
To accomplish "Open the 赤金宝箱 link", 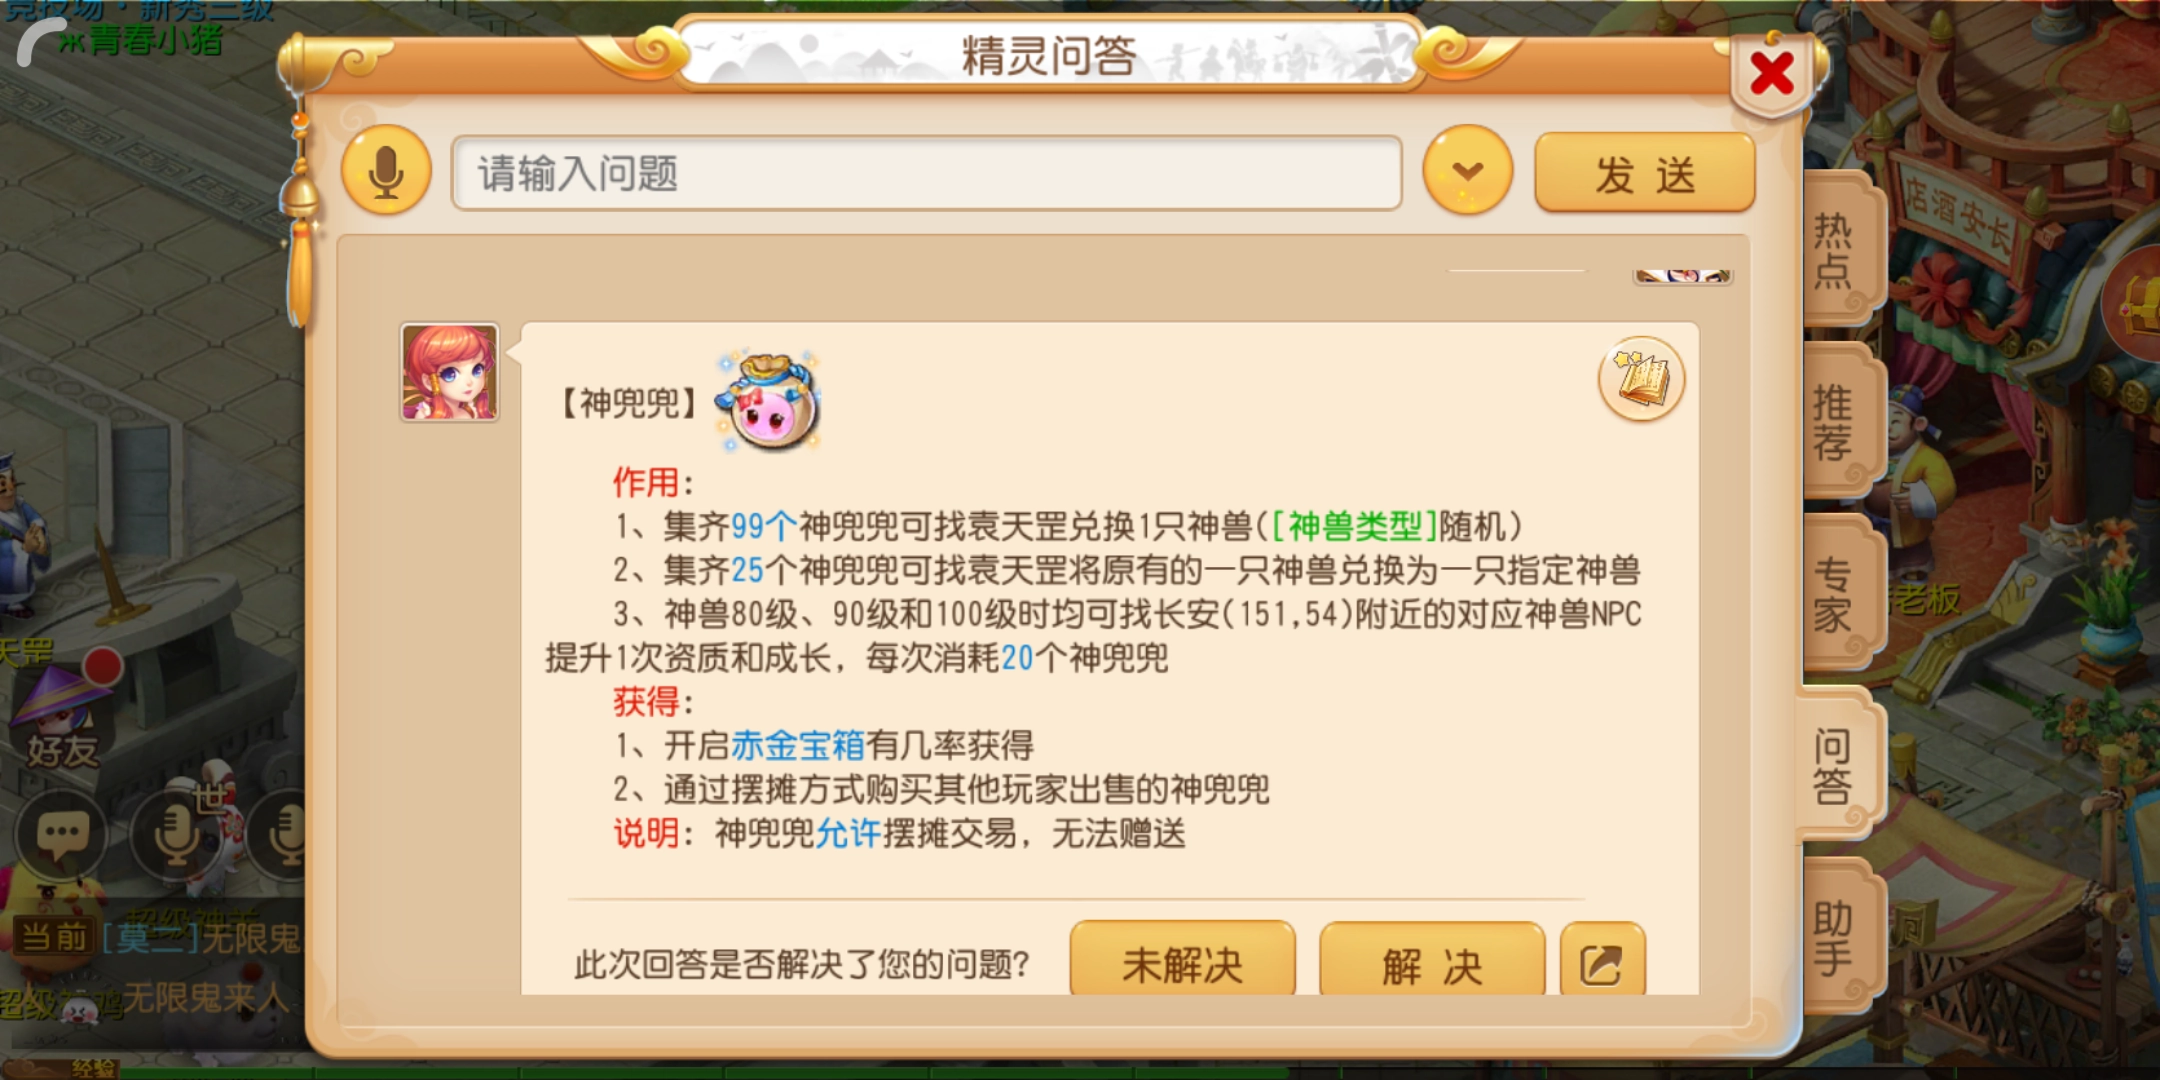I will click(x=797, y=745).
